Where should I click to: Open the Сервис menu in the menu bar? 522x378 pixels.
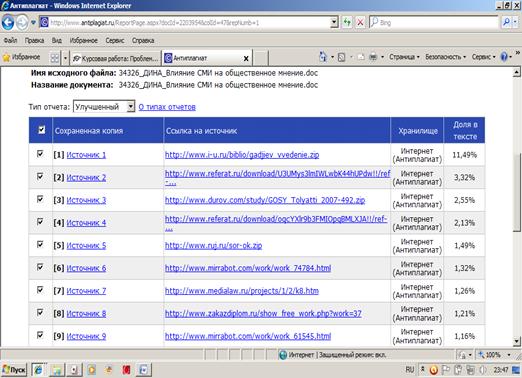[115, 40]
